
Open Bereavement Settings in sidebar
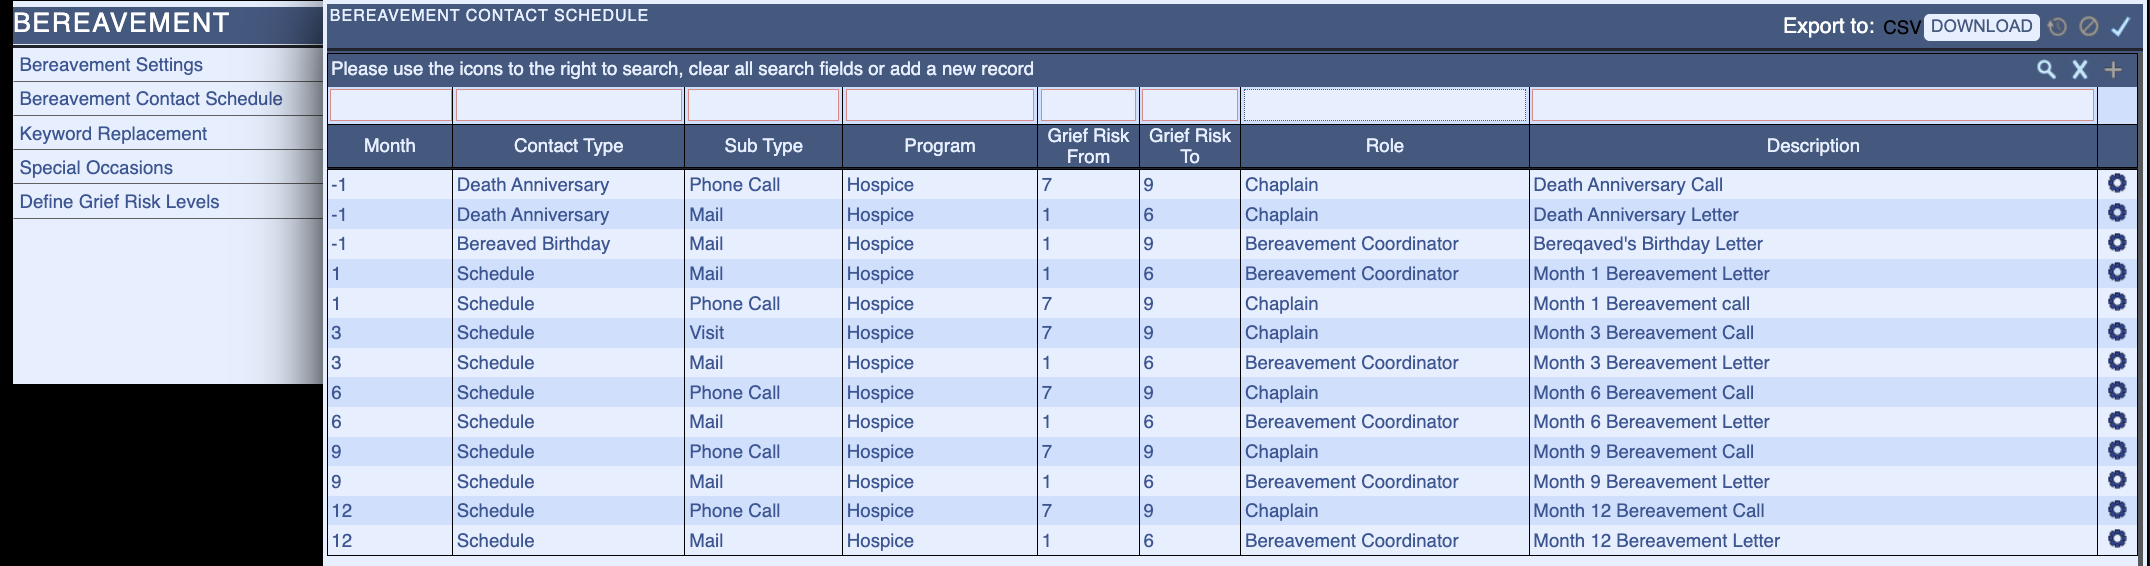pyautogui.click(x=111, y=65)
